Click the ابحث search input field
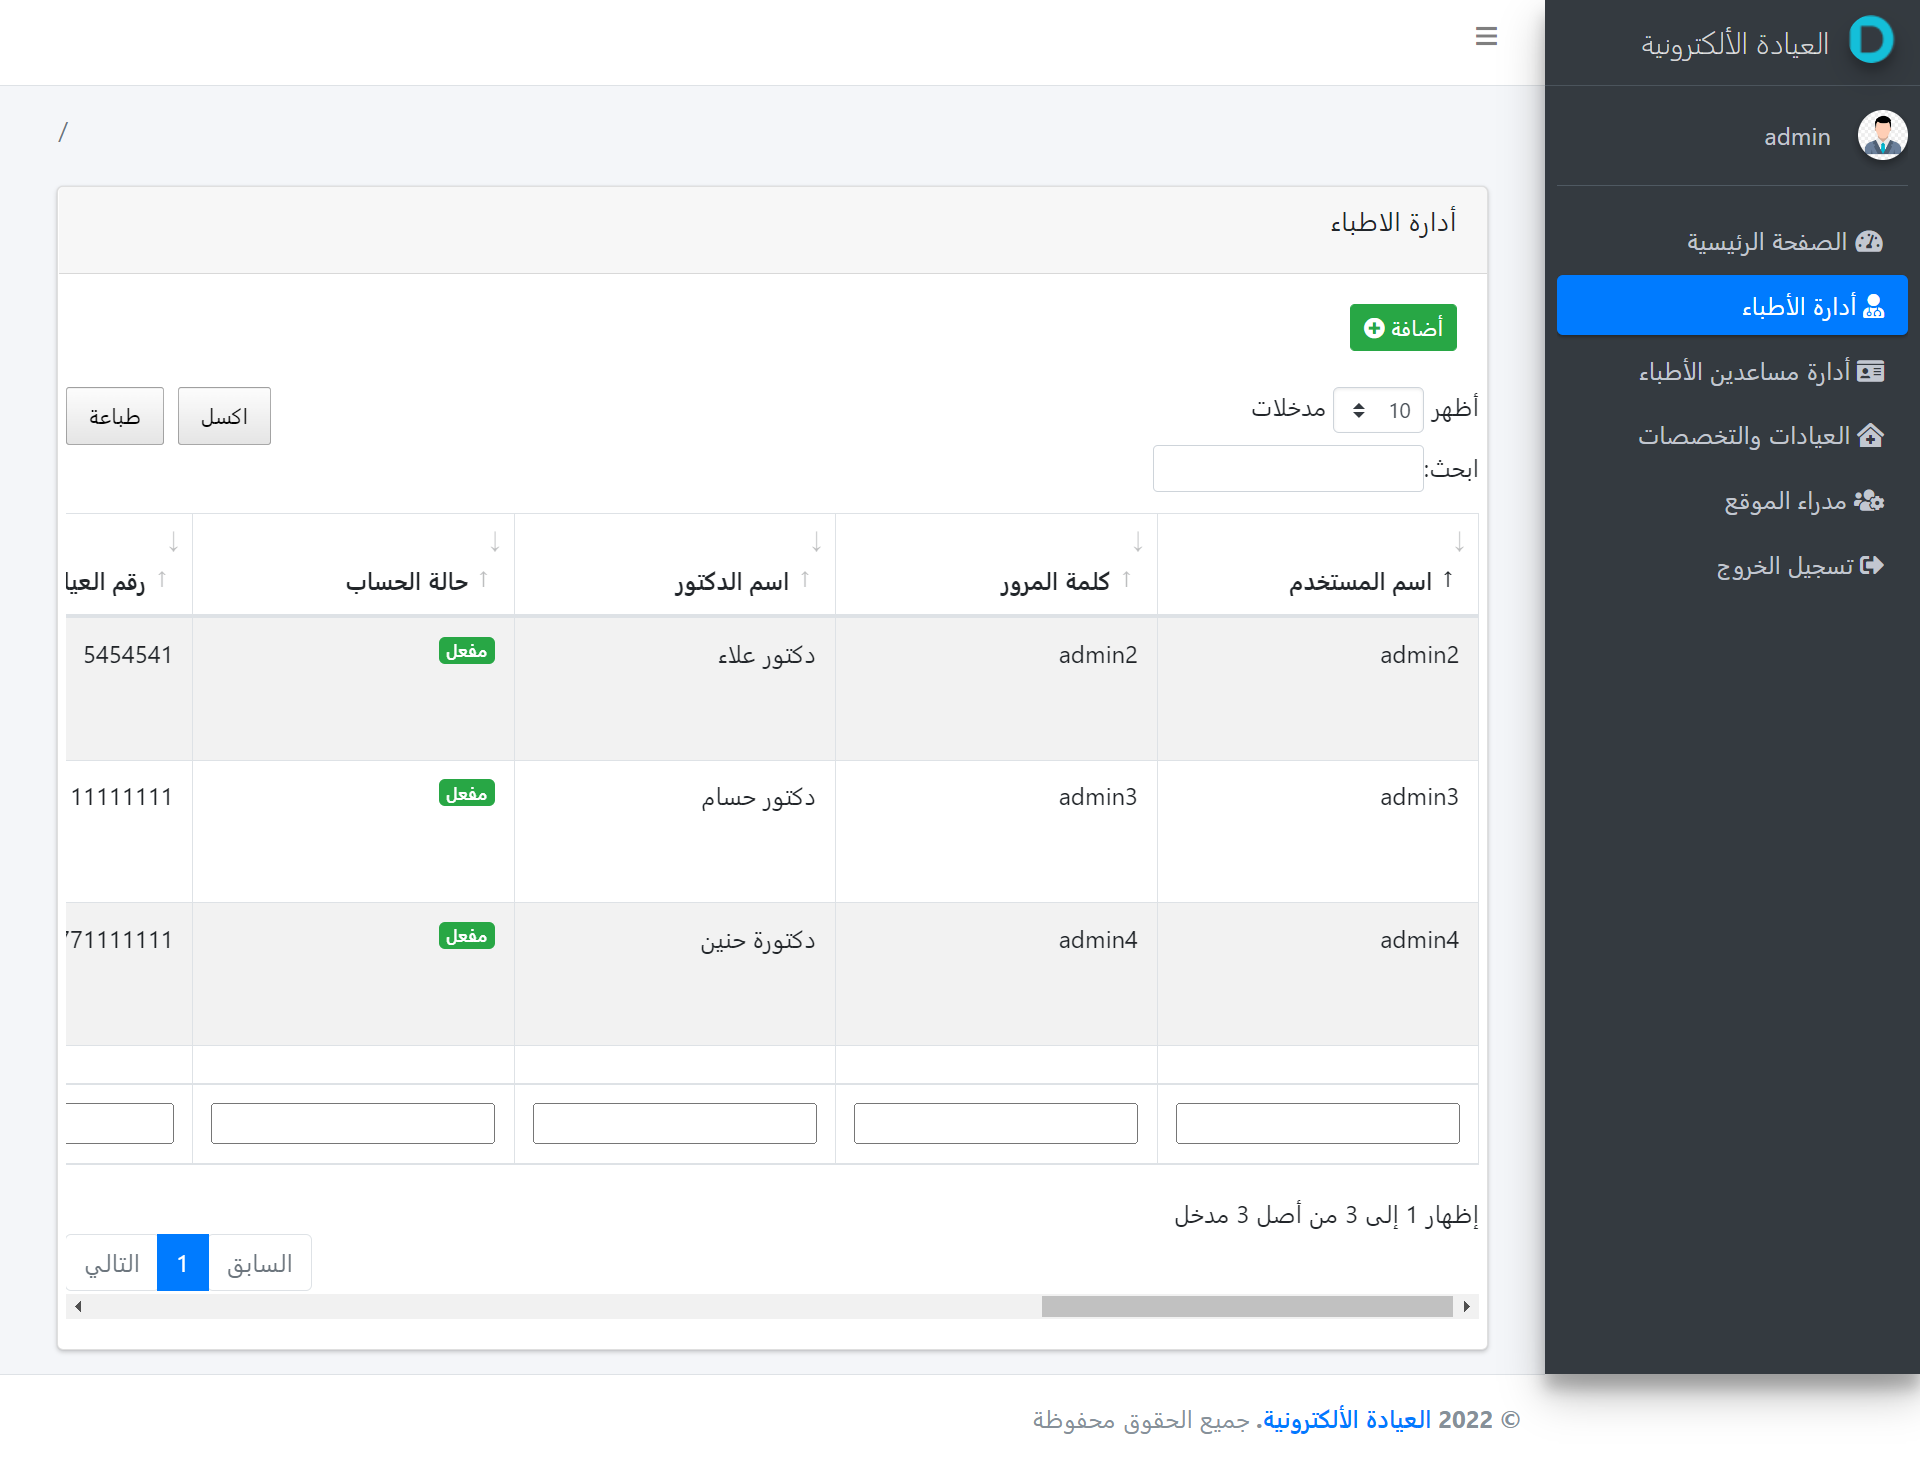 tap(1288, 469)
